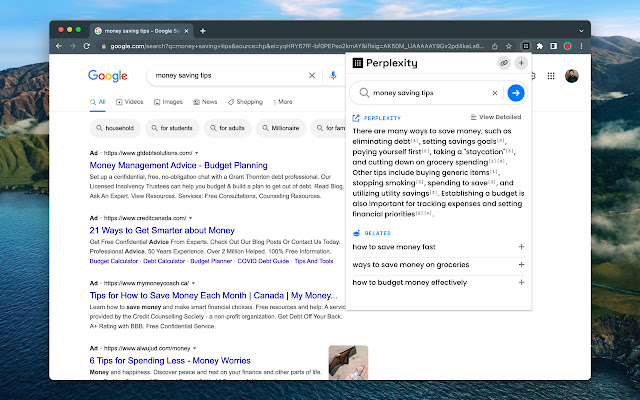The image size is (640, 400).
Task: Expand ad info arrow for creditcanada.com
Action: 191,218
